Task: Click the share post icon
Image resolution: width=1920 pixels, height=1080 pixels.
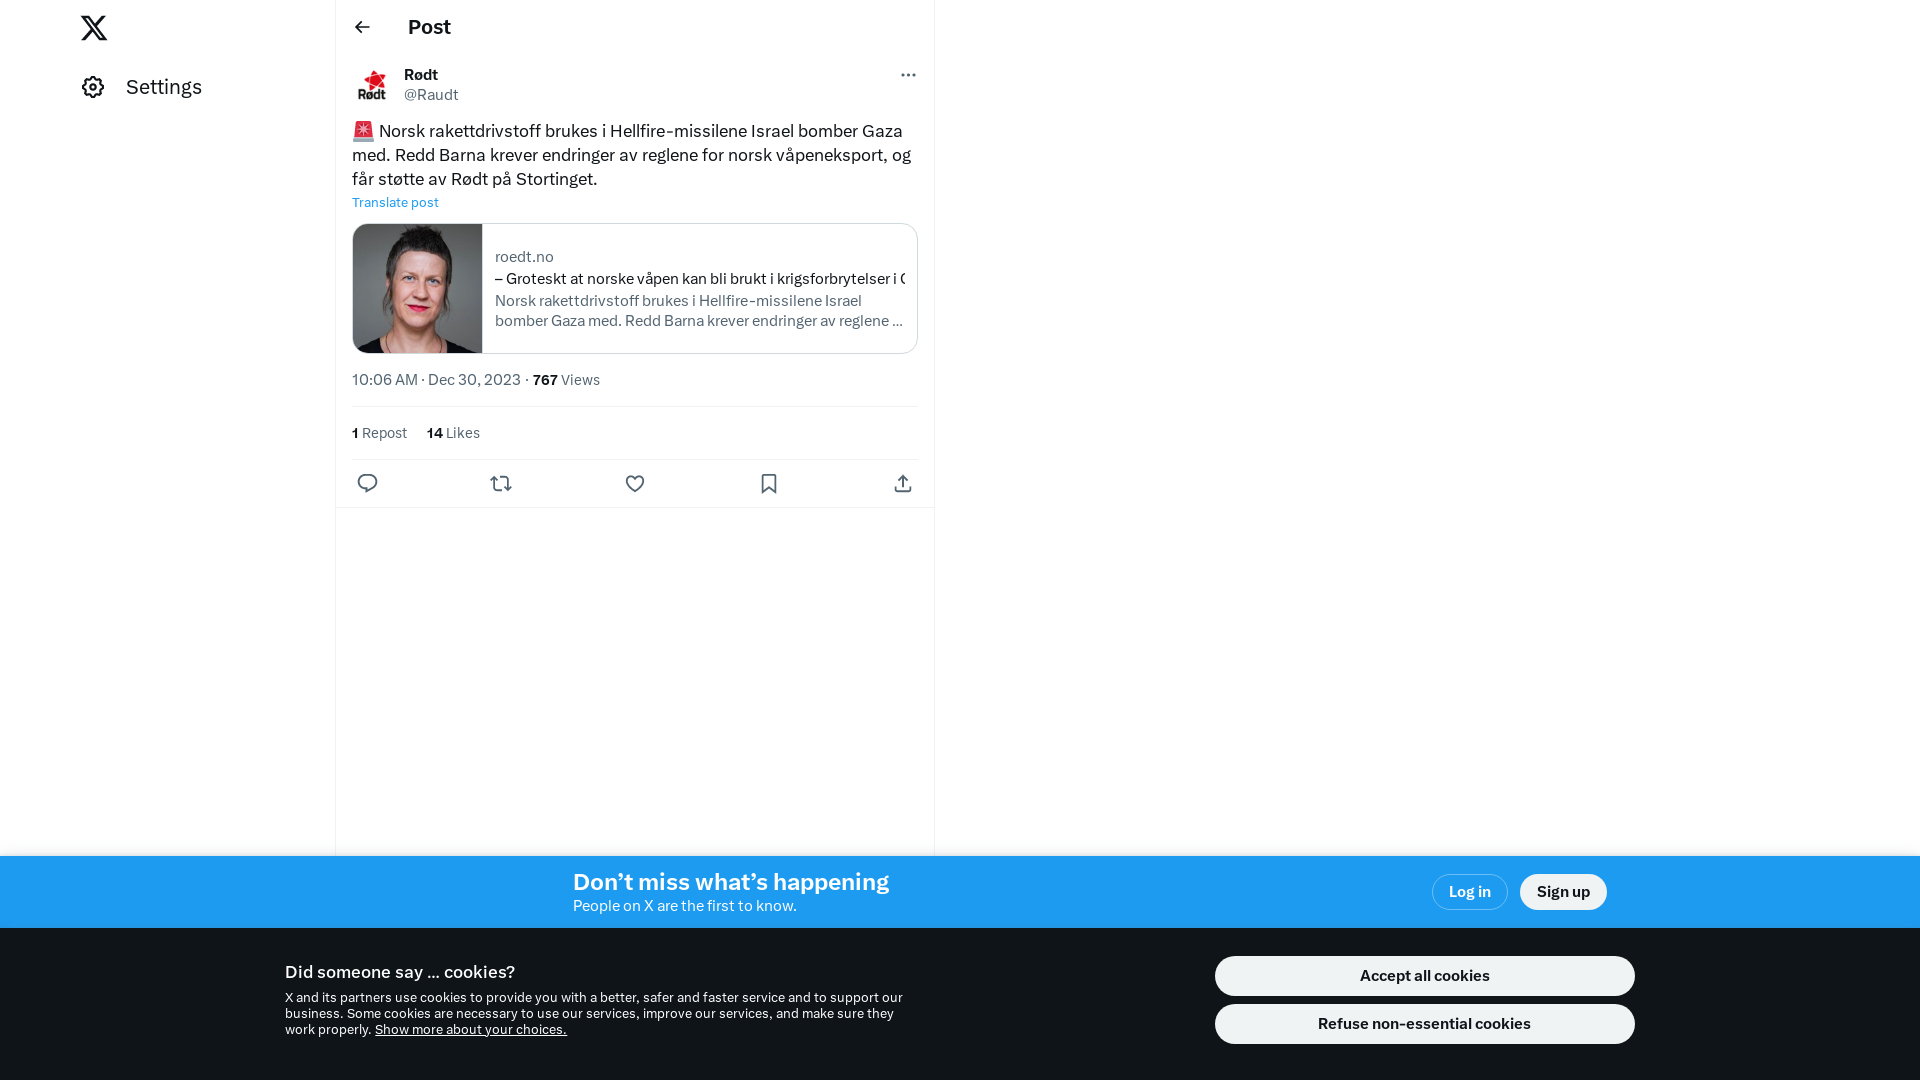Action: pos(903,484)
